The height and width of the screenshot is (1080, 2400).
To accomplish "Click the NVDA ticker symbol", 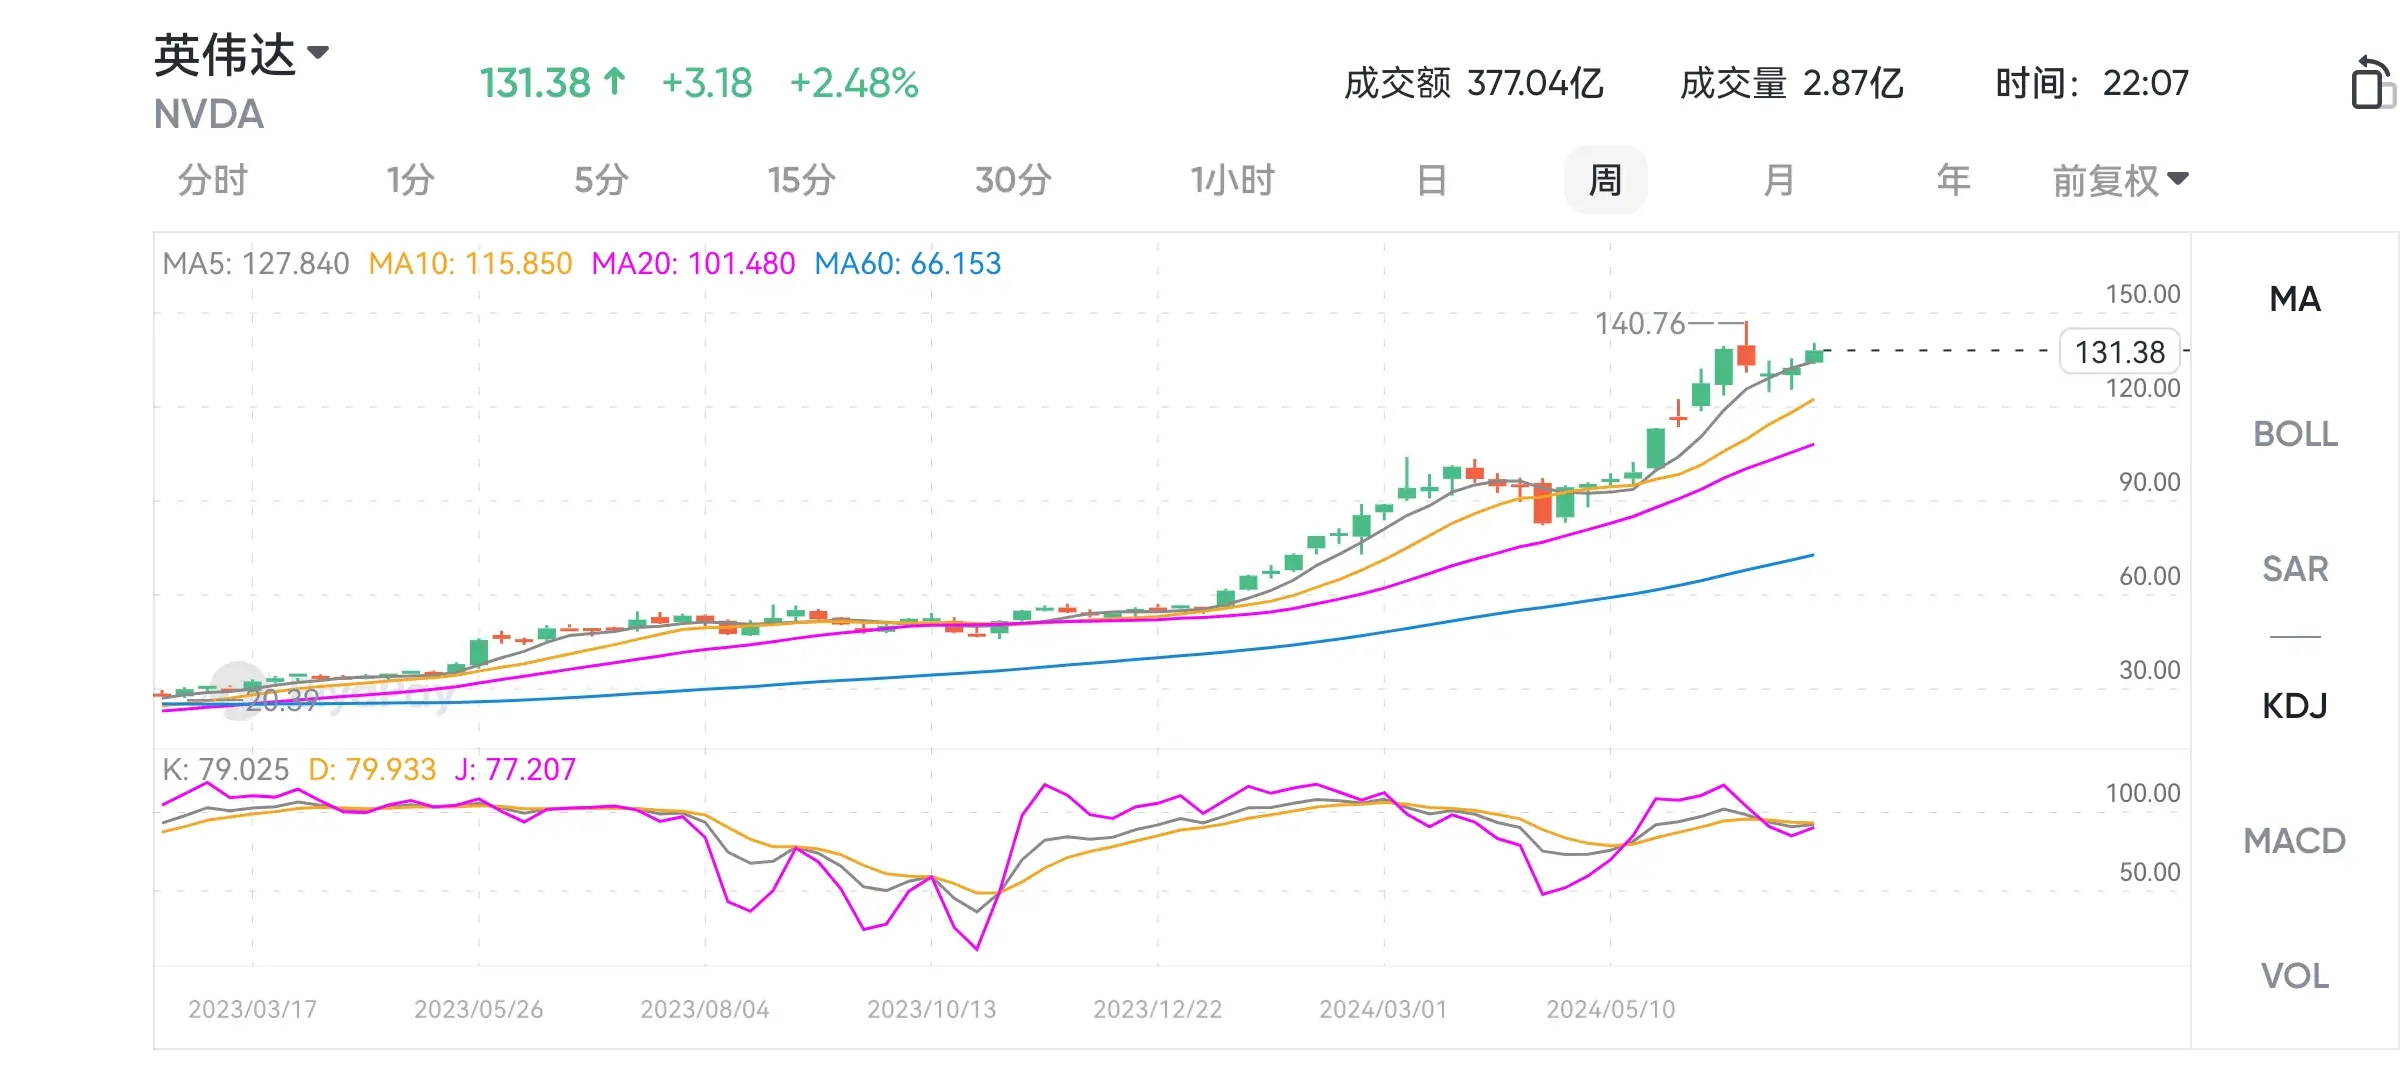I will tap(208, 115).
